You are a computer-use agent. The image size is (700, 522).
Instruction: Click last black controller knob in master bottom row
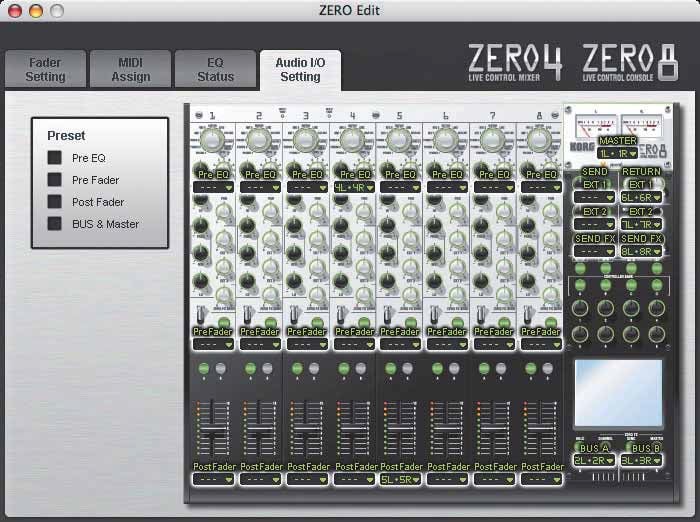coord(657,334)
